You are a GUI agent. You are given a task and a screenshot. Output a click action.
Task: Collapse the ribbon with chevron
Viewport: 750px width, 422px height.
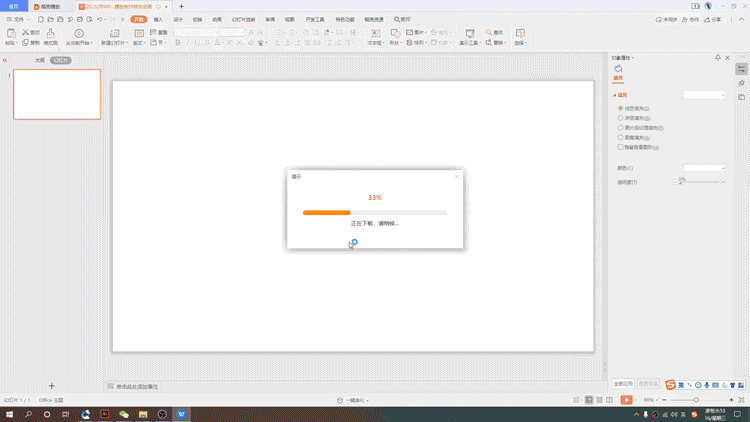point(741,19)
